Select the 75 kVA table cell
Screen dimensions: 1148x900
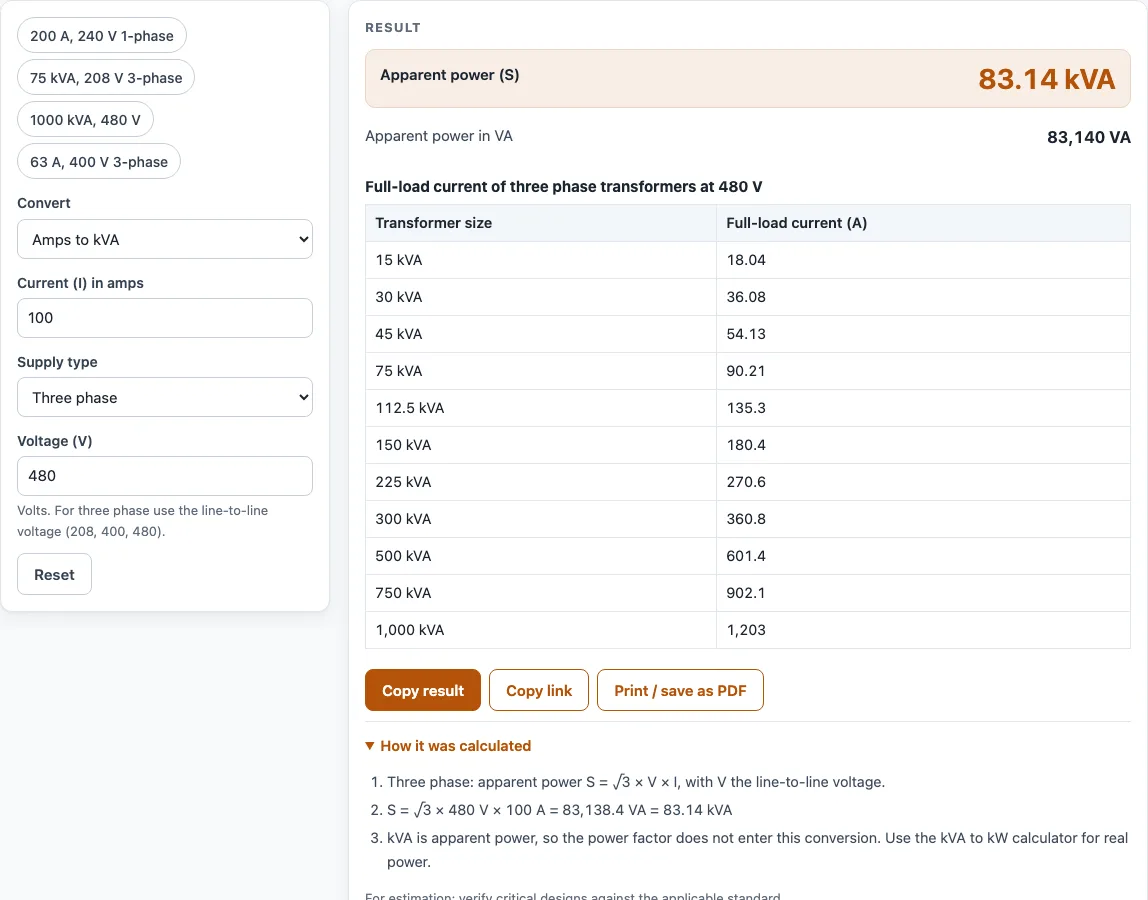(541, 371)
